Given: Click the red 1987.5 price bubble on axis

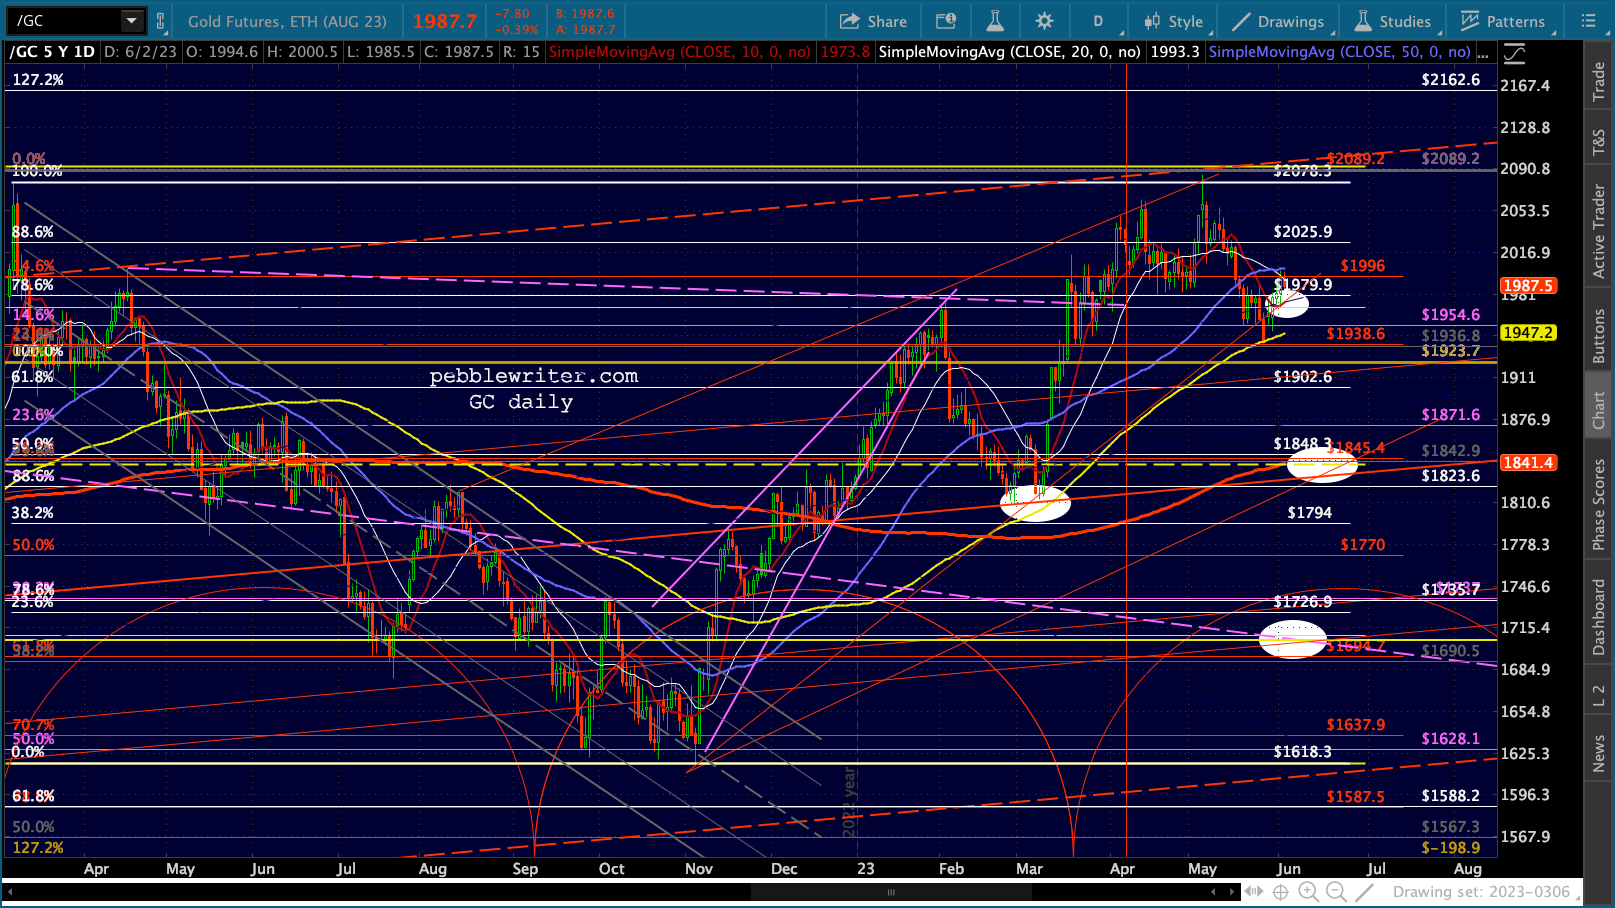Looking at the screenshot, I should pyautogui.click(x=1528, y=286).
